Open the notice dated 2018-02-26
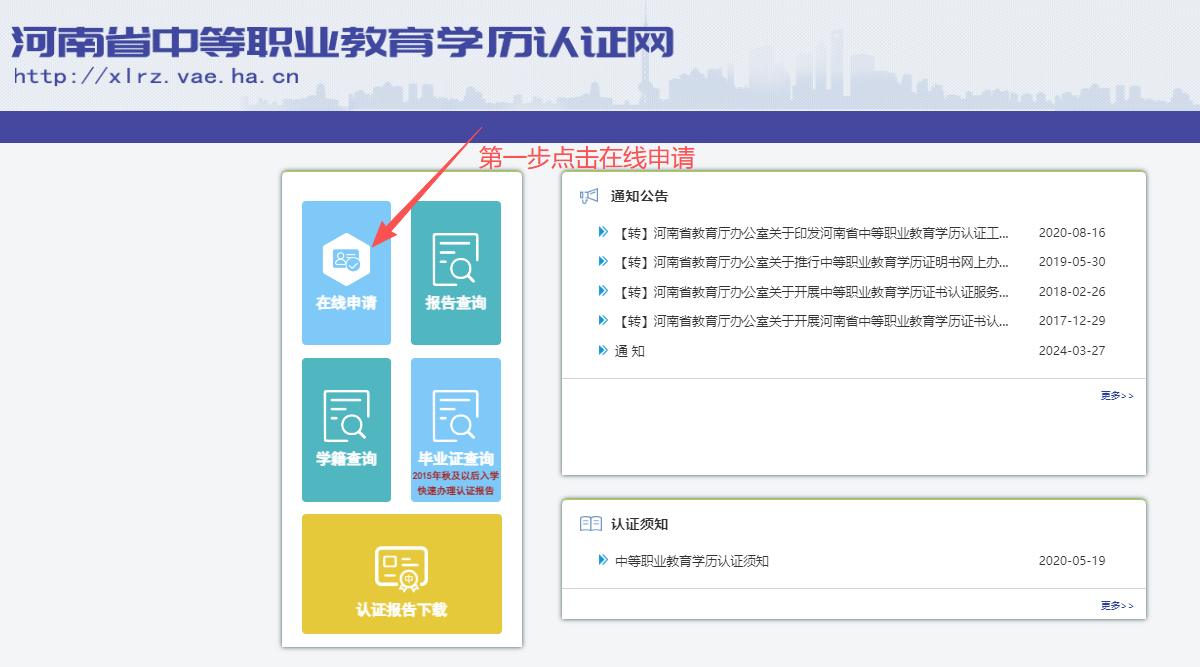 [811, 292]
